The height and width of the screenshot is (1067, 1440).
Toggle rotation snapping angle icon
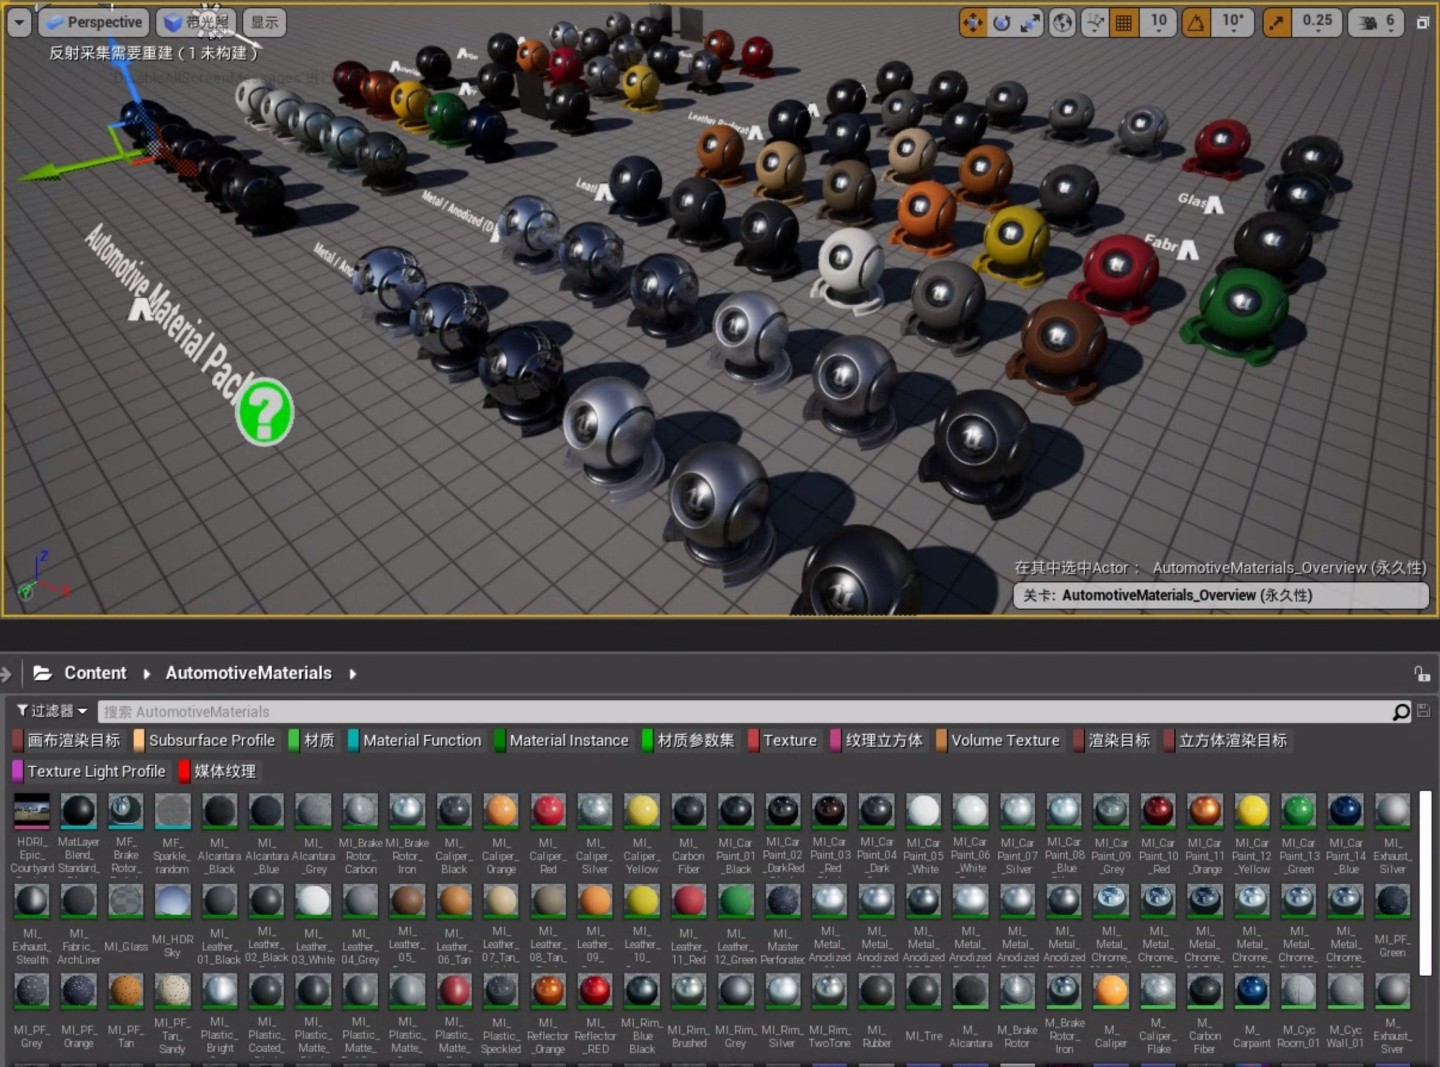[x=1196, y=22]
